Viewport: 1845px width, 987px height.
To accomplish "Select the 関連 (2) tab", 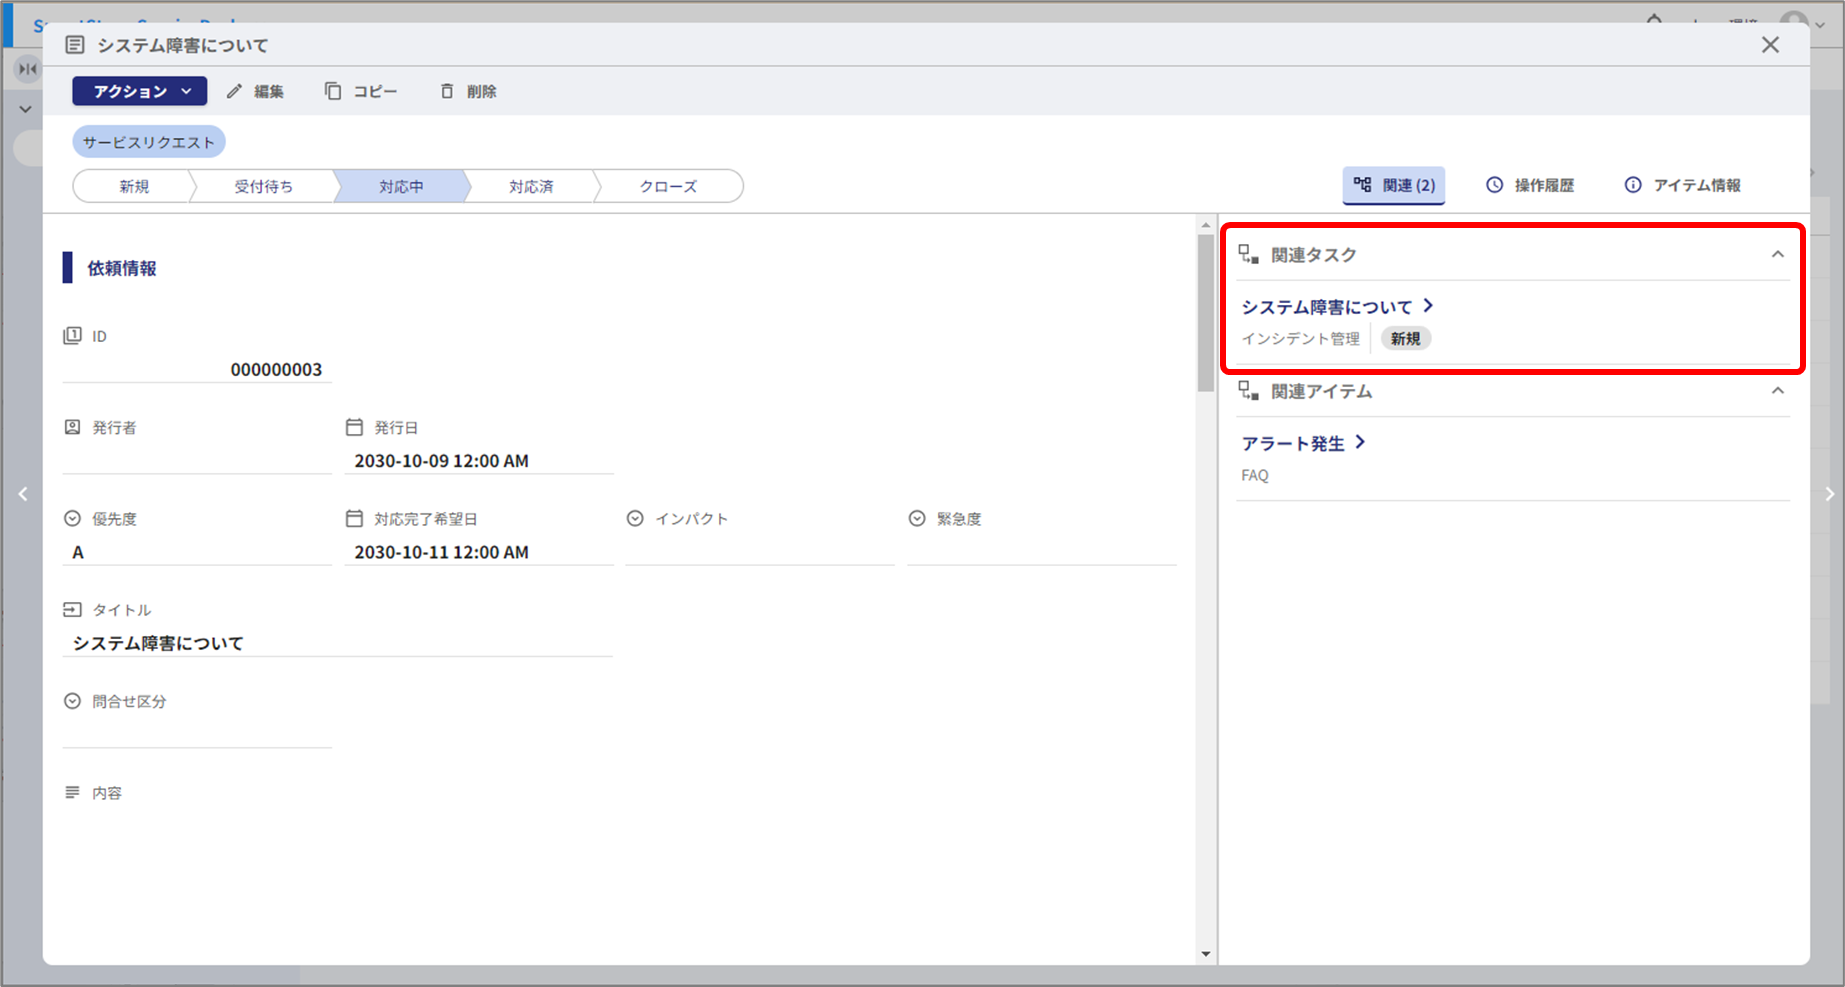I will pyautogui.click(x=1394, y=185).
